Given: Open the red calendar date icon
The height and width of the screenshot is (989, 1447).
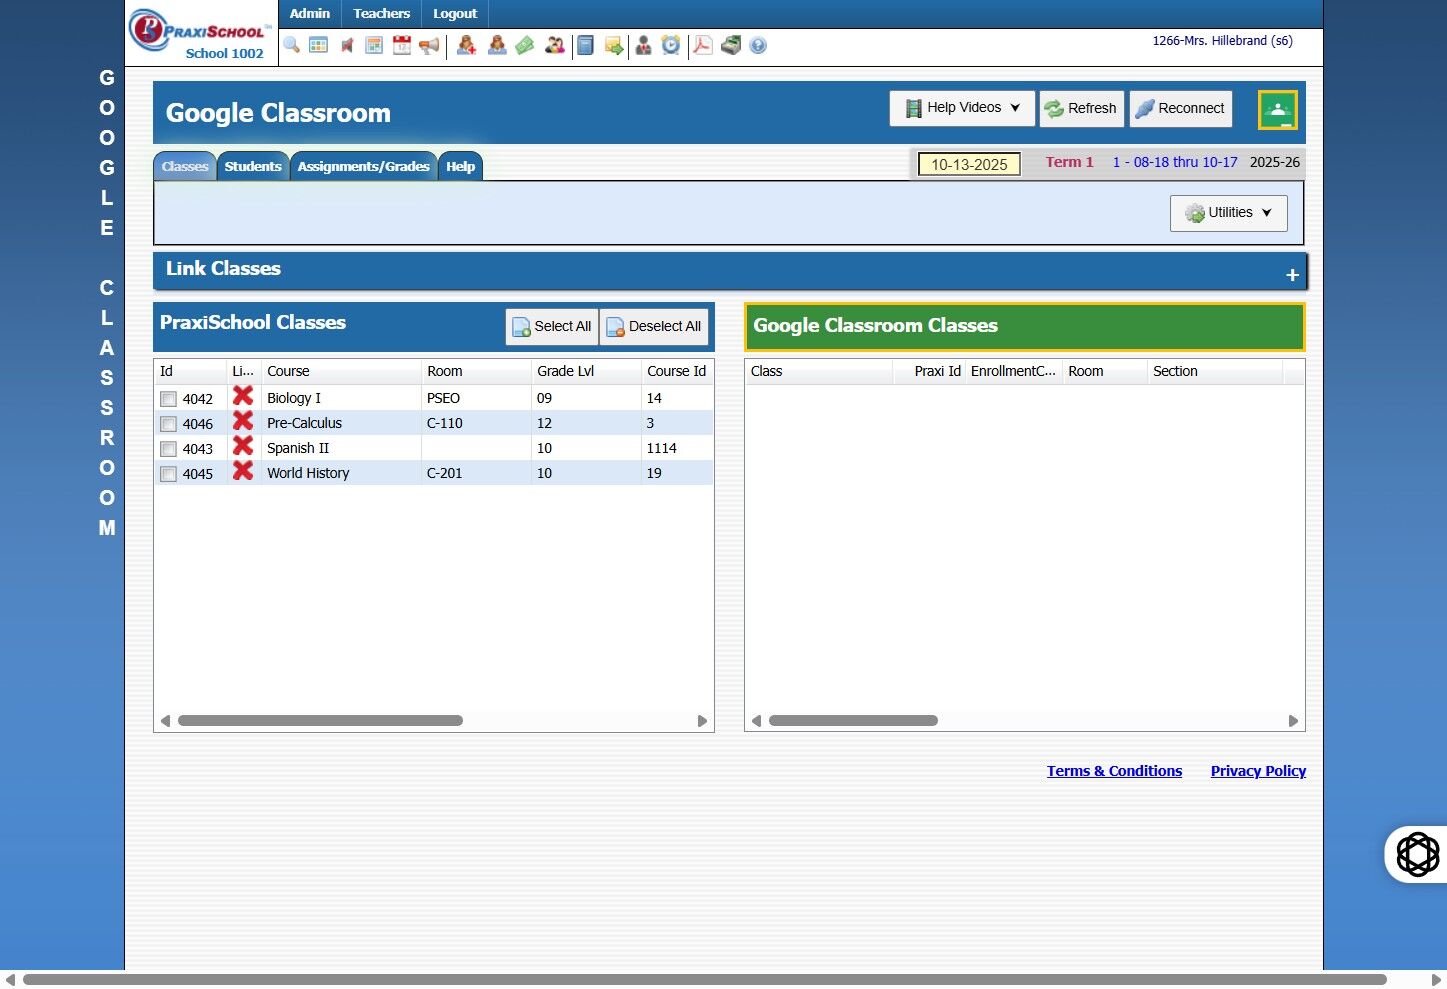Looking at the screenshot, I should 402,45.
